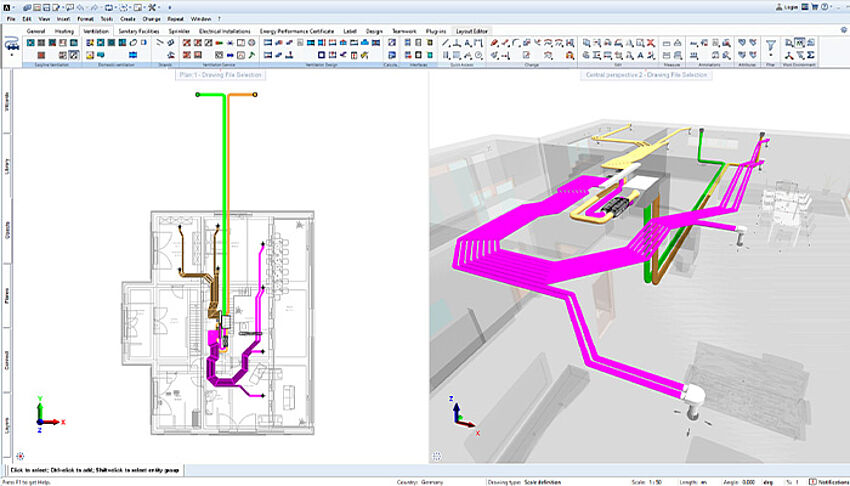Screen dimensions: 850x486
Task: Click the Filter funnel icon in the ribbon
Action: click(771, 45)
